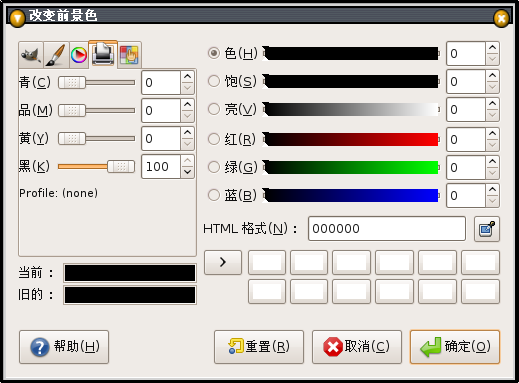
Task: Click the Yellow (Y) slider track
Action: pyautogui.click(x=97, y=138)
